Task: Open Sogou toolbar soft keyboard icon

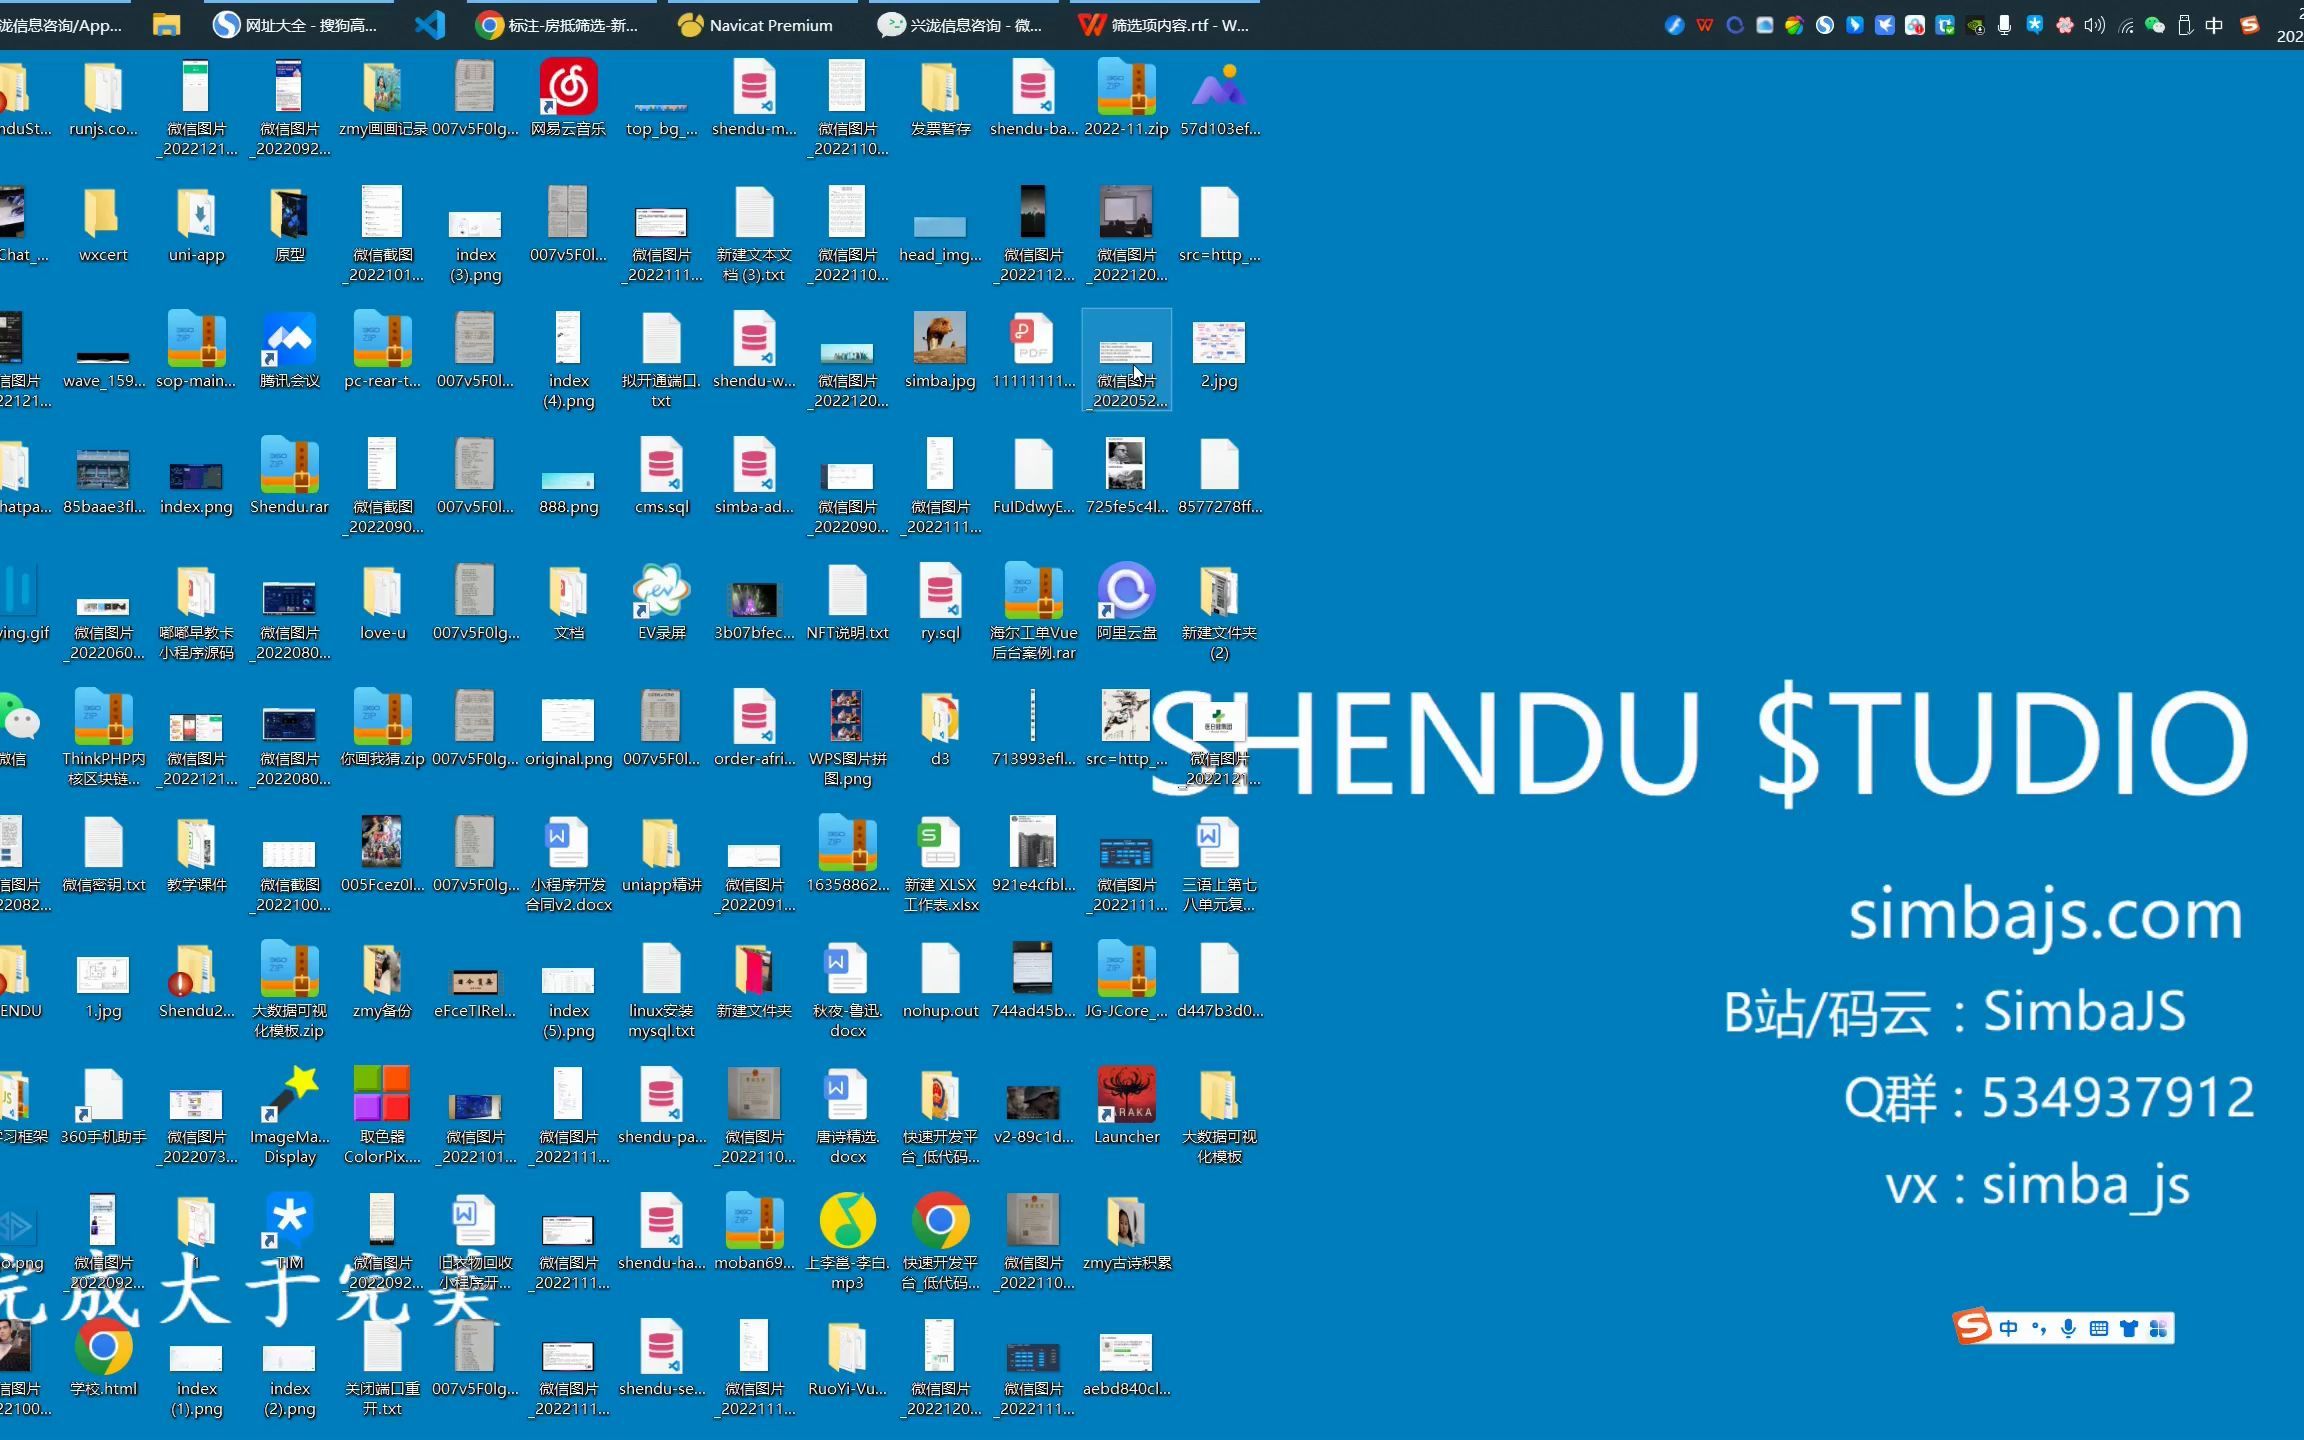Action: 2099,1328
